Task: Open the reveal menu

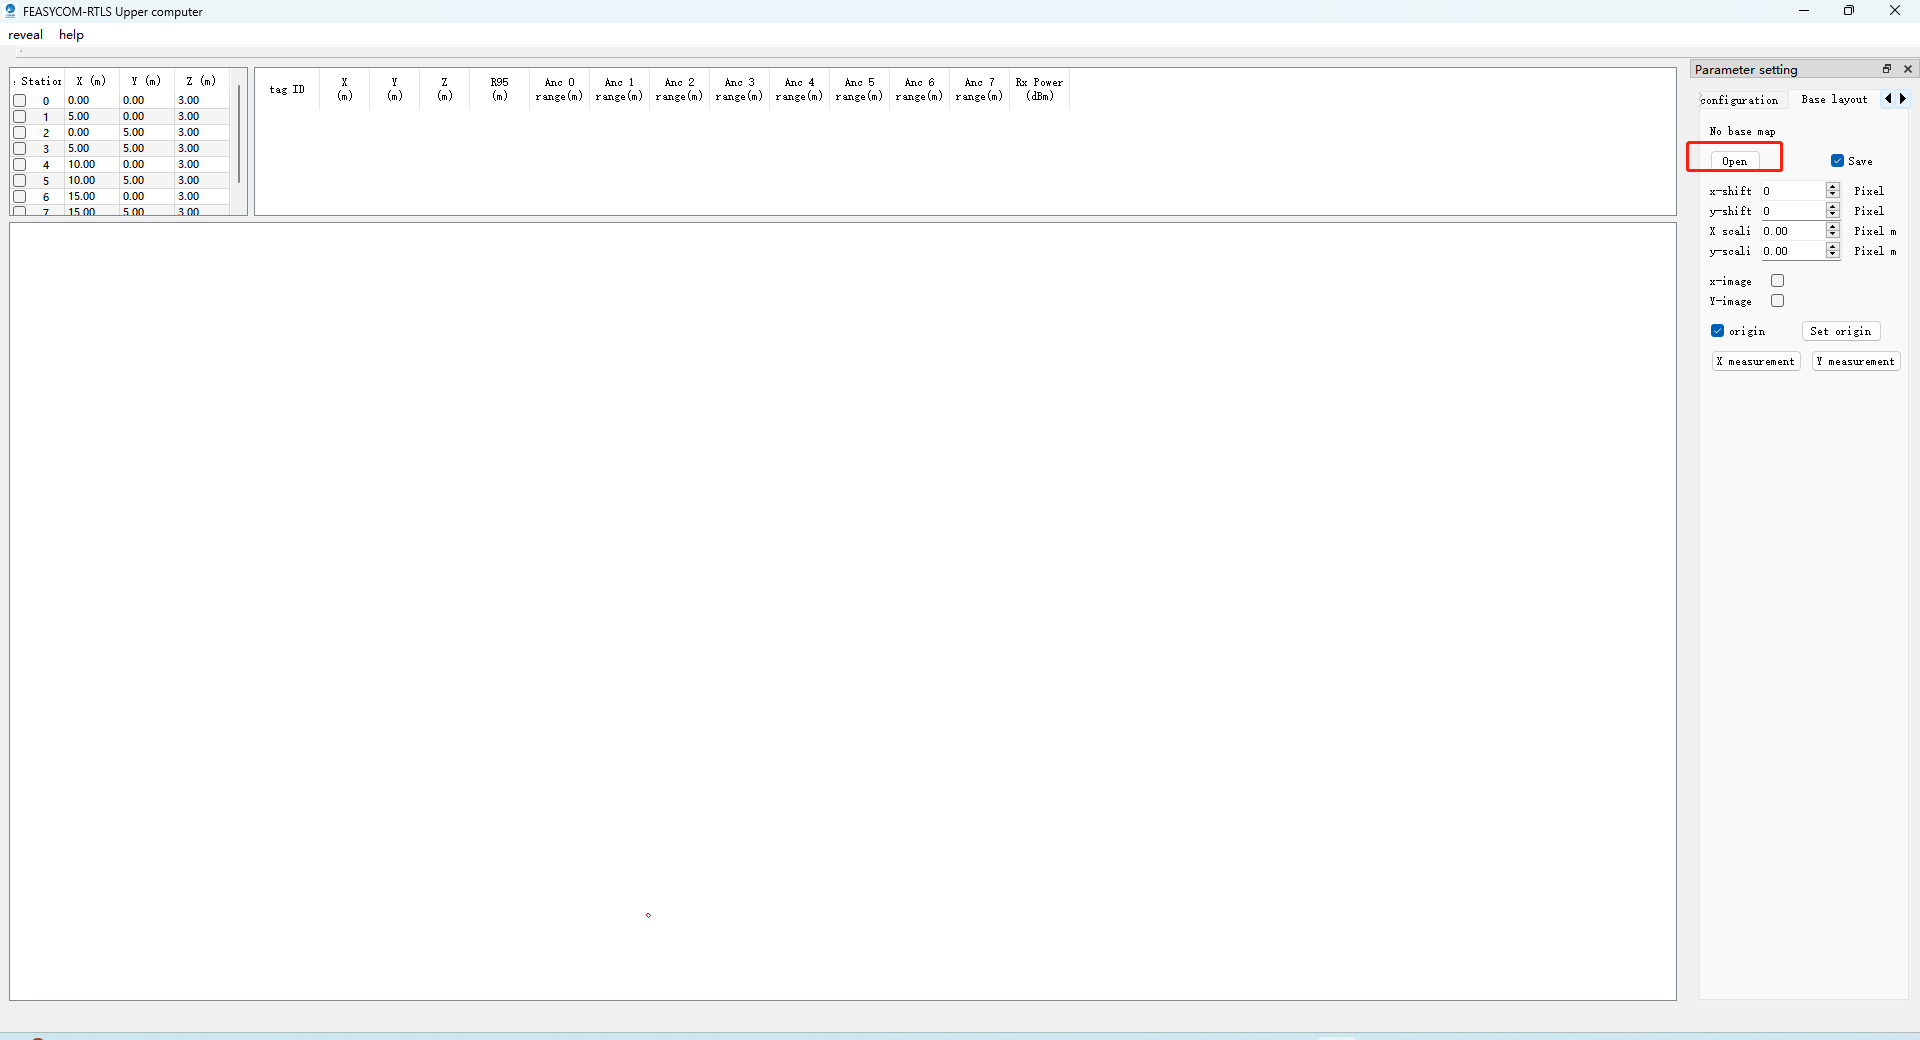Action: click(25, 34)
